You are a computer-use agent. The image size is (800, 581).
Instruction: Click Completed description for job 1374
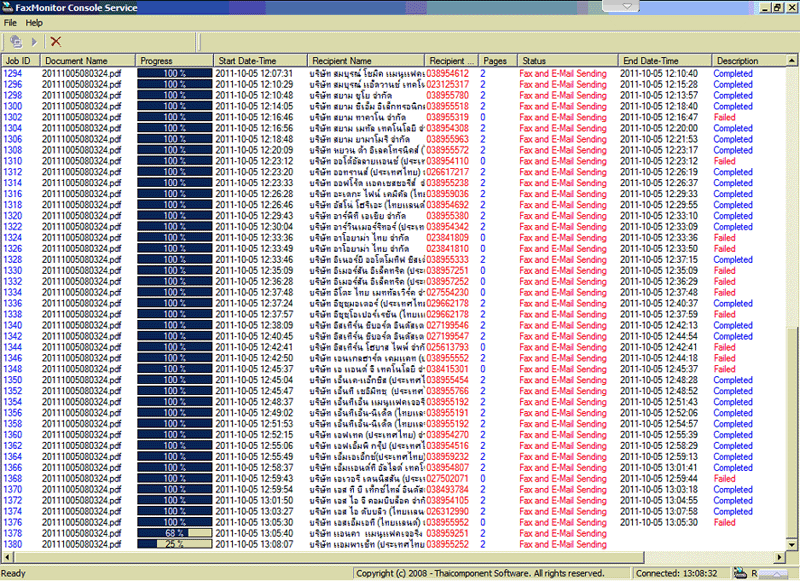(x=733, y=511)
